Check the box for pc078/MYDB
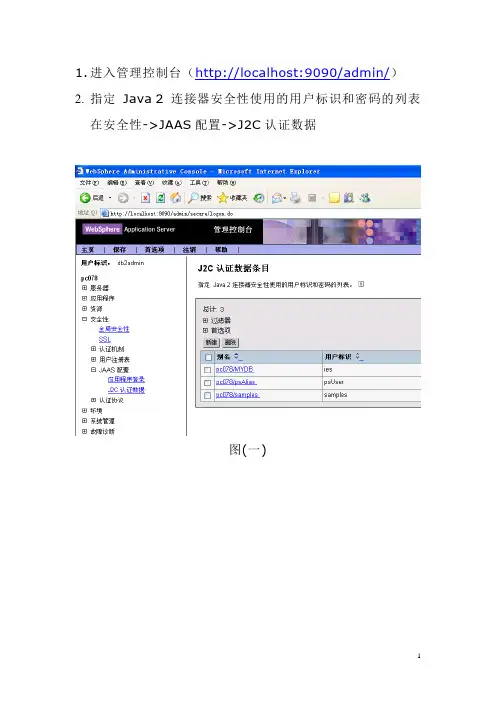496x702 pixels. 207,370
